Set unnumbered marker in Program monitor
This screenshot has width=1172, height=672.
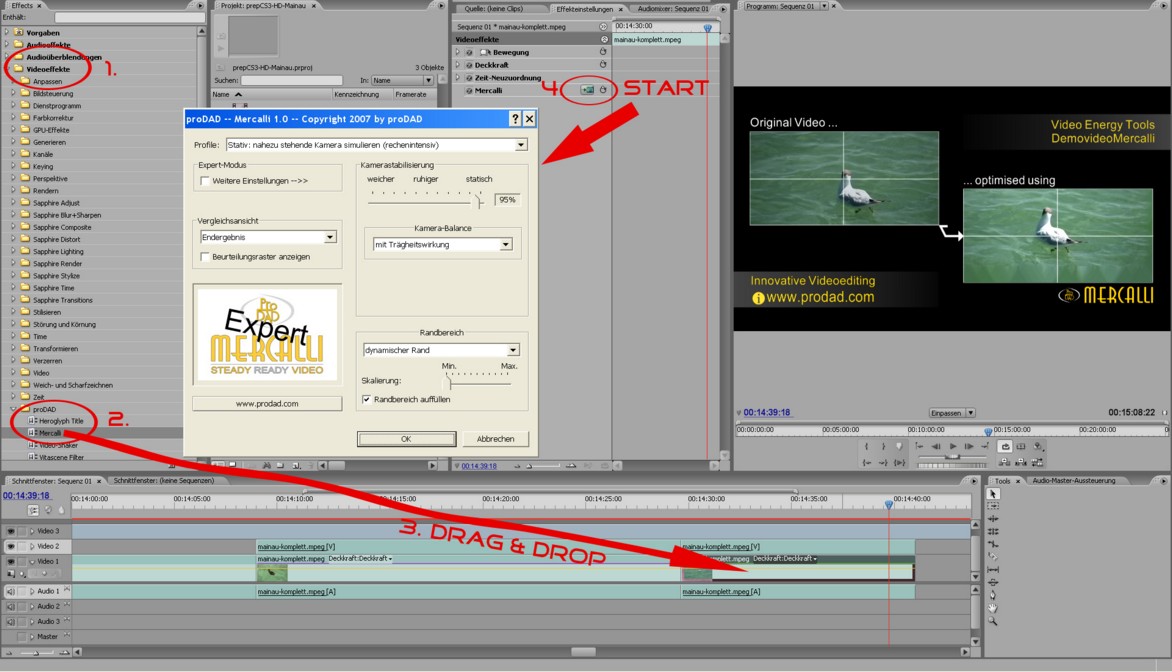[x=899, y=446]
